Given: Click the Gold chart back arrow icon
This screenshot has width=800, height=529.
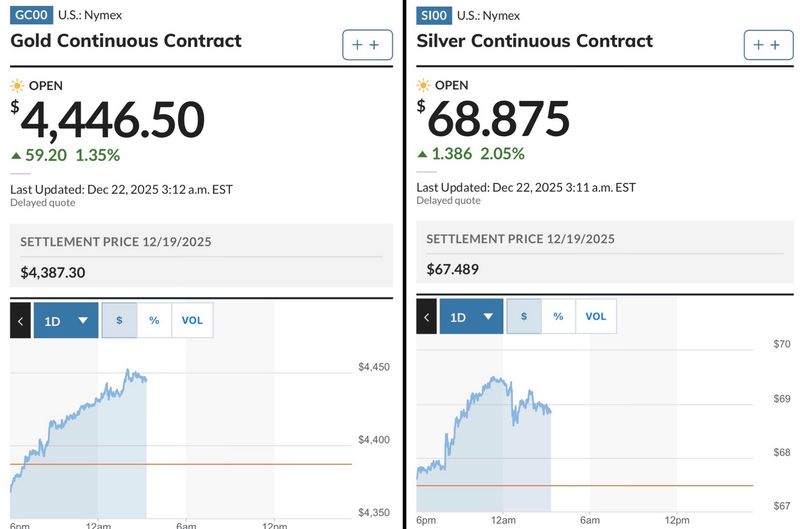Looking at the screenshot, I should coord(21,320).
